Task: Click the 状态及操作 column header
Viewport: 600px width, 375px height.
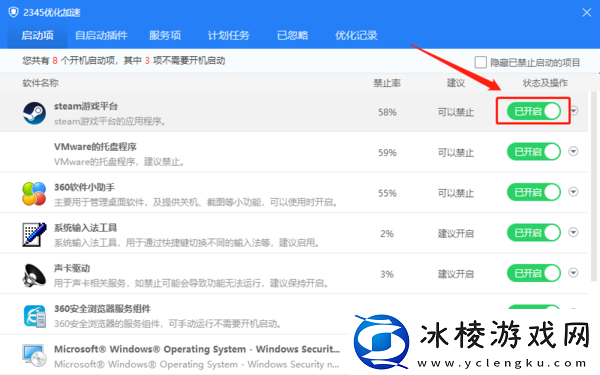Action: point(545,83)
